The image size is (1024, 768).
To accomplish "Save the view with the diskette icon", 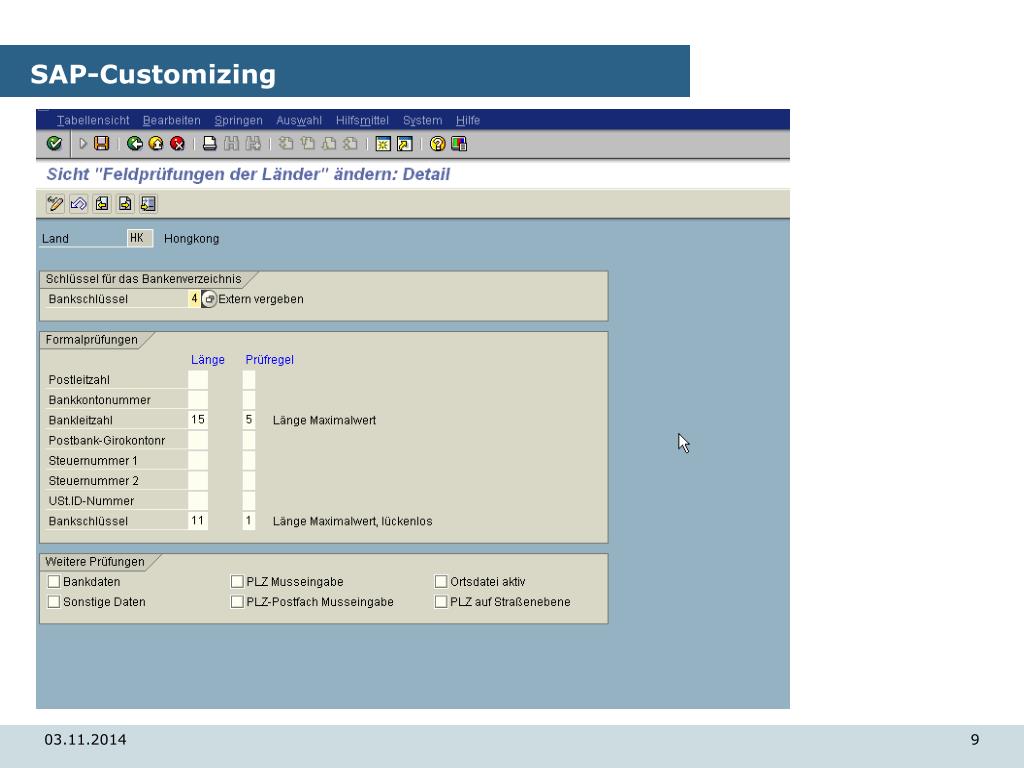I will [x=101, y=144].
